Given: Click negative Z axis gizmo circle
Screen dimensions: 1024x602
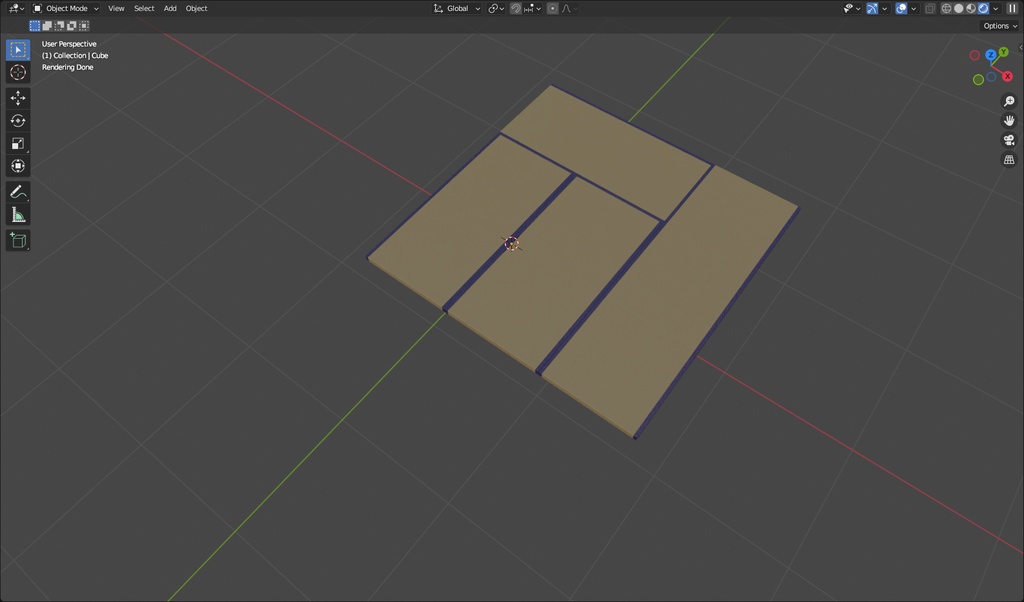Looking at the screenshot, I should [x=991, y=76].
